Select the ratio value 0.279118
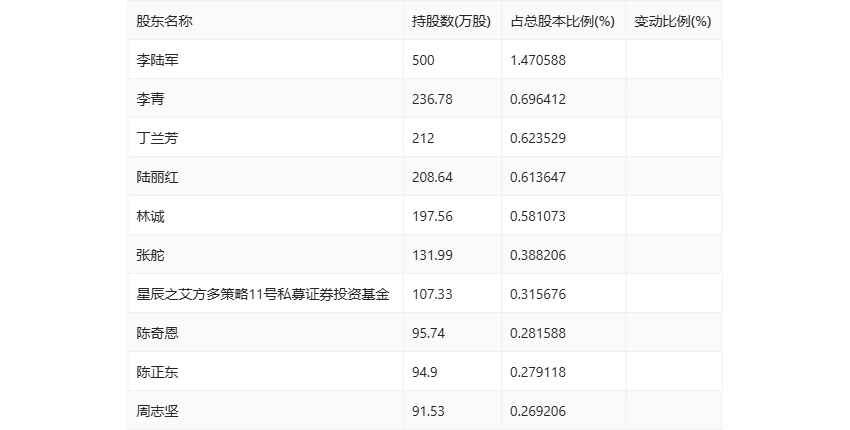This screenshot has height=430, width=850. click(538, 373)
